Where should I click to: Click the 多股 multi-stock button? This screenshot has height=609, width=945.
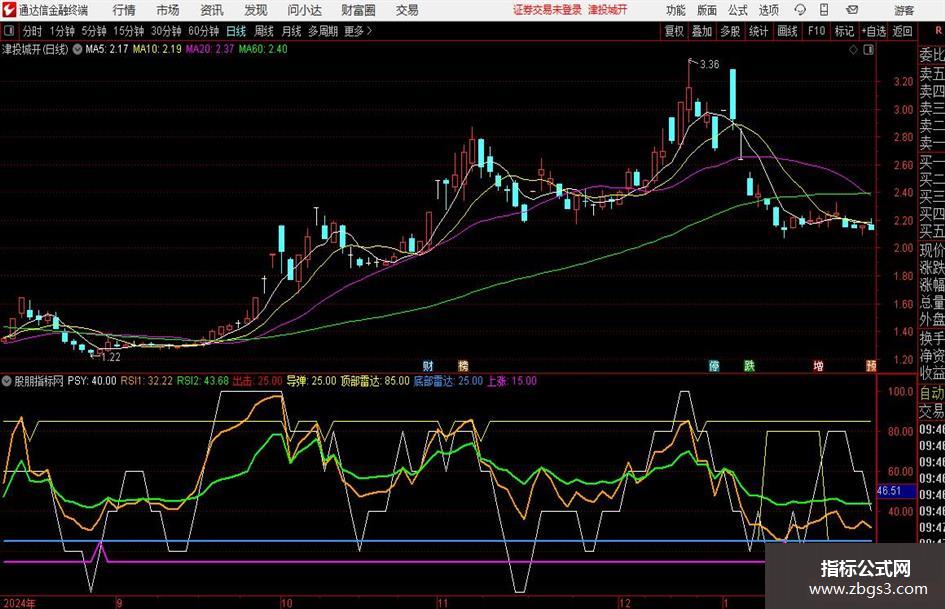point(730,31)
